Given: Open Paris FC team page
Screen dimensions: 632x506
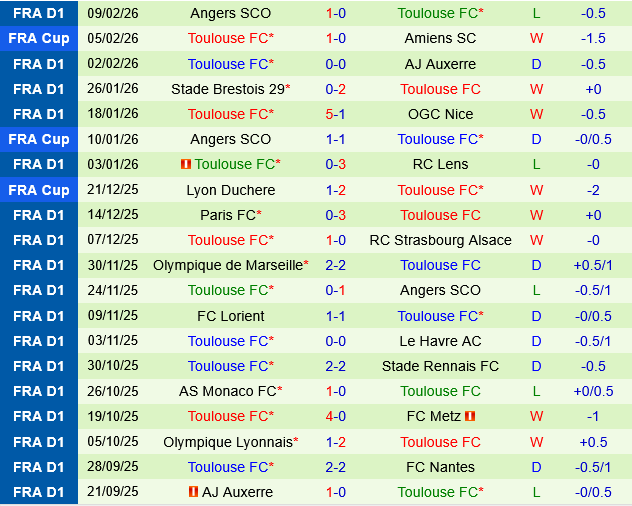Looking at the screenshot, I should 227,215.
